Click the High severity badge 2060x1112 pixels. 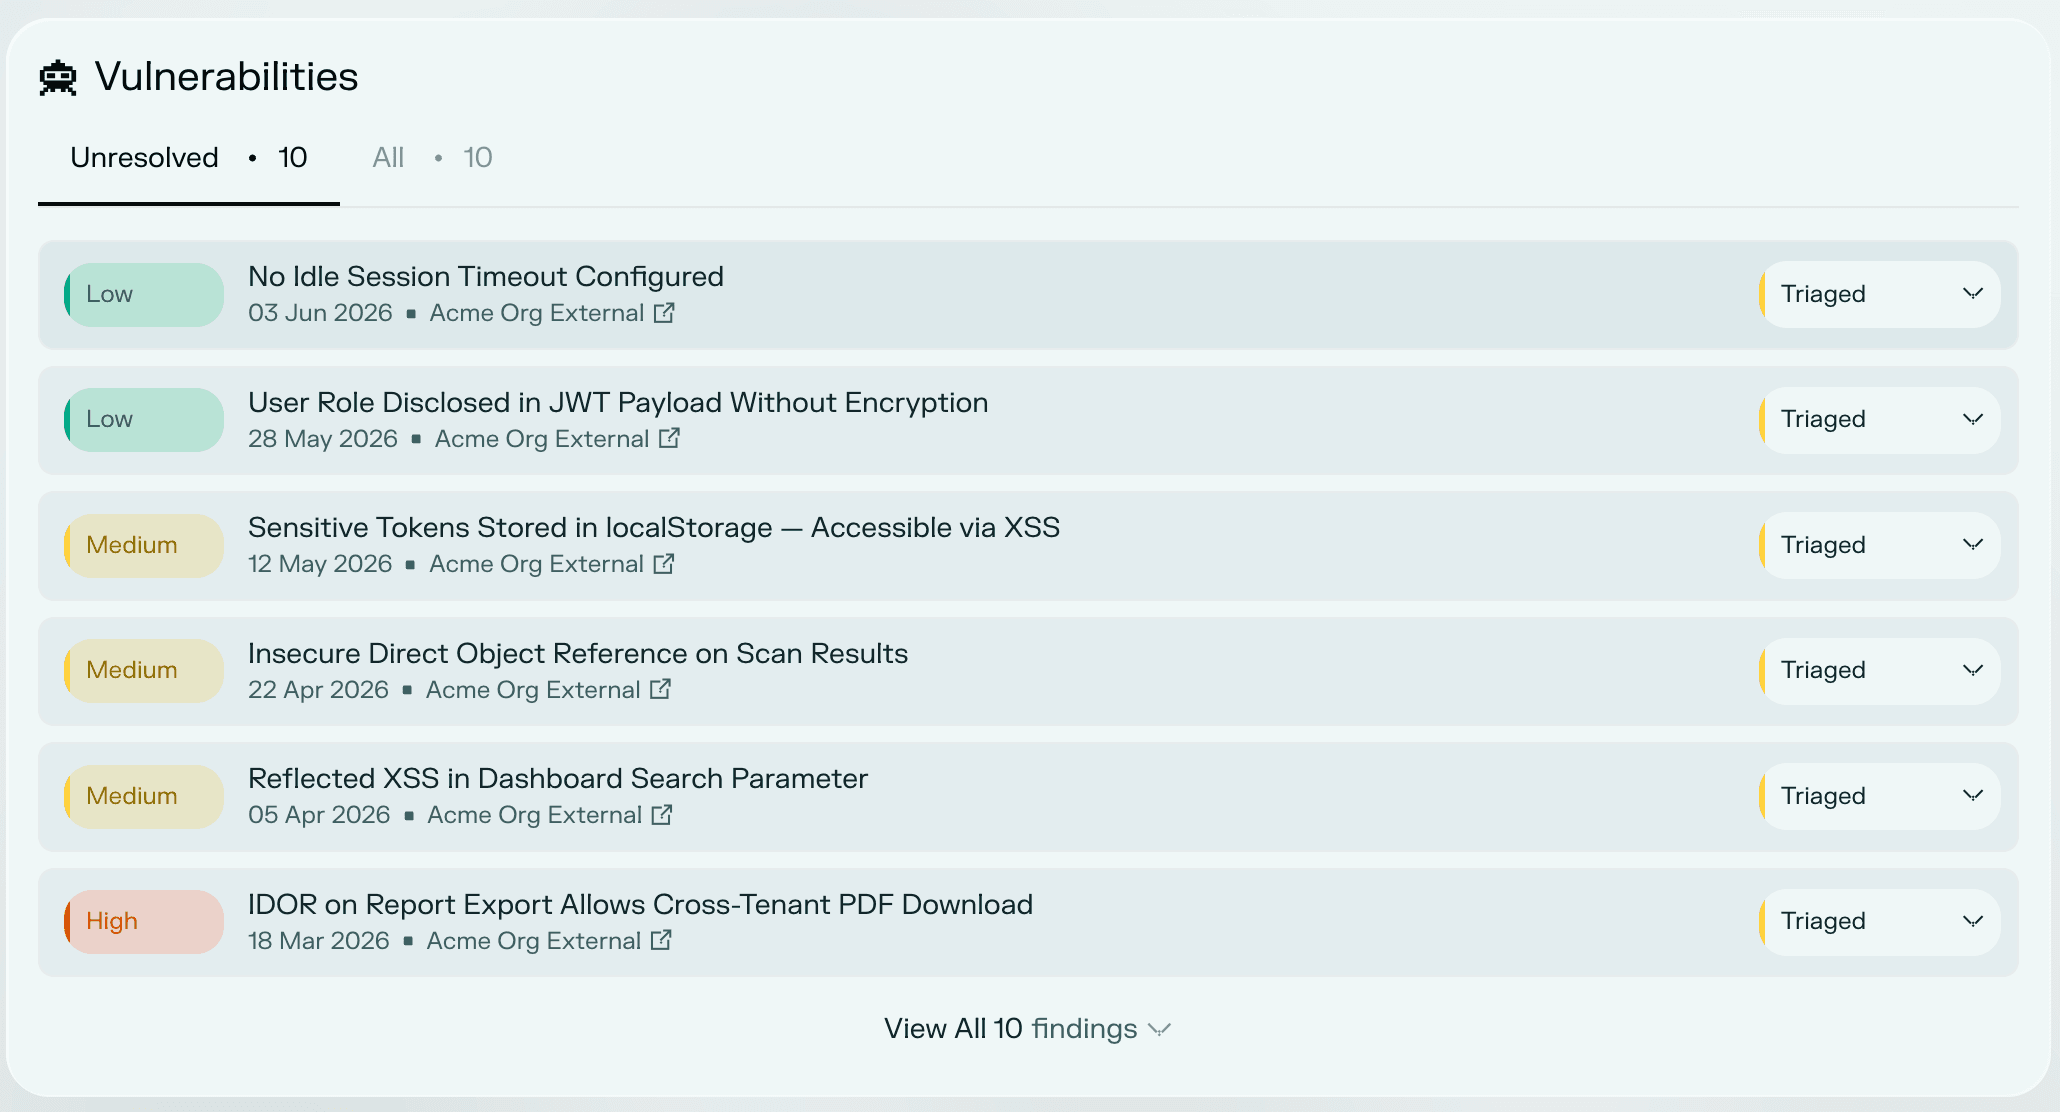pyautogui.click(x=144, y=922)
